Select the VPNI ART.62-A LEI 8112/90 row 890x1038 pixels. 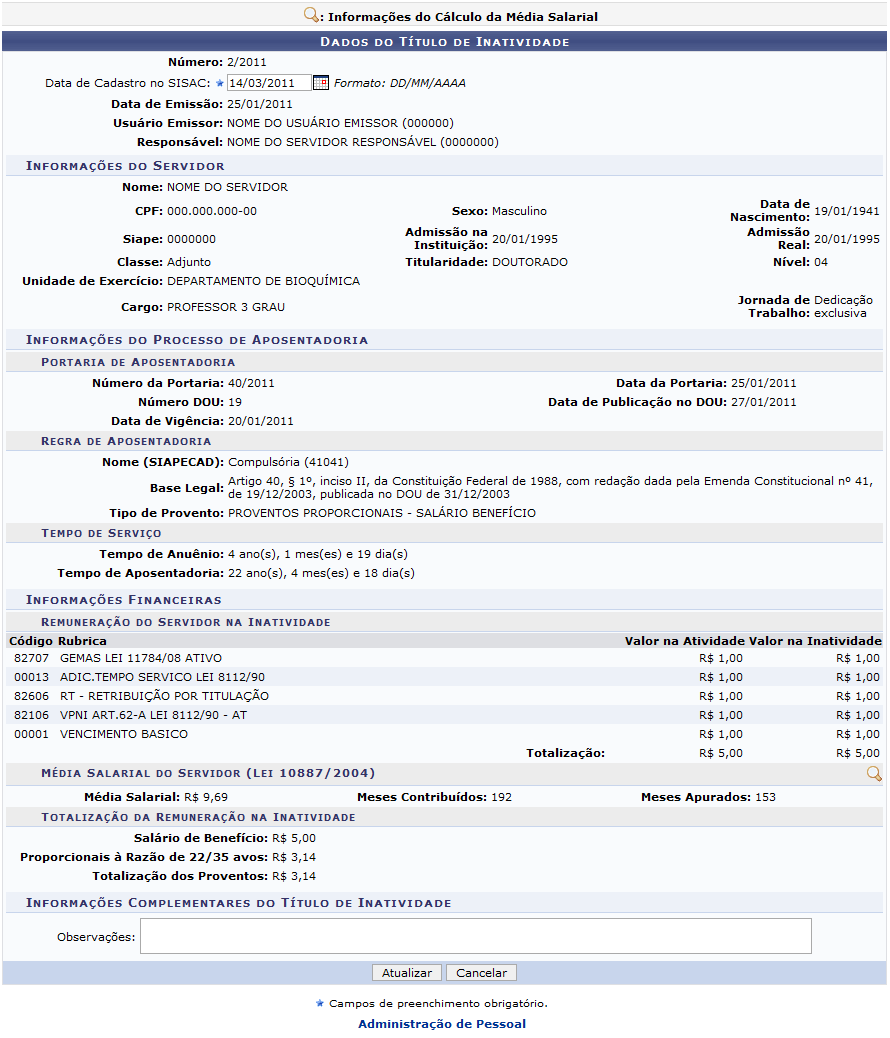(x=153, y=715)
